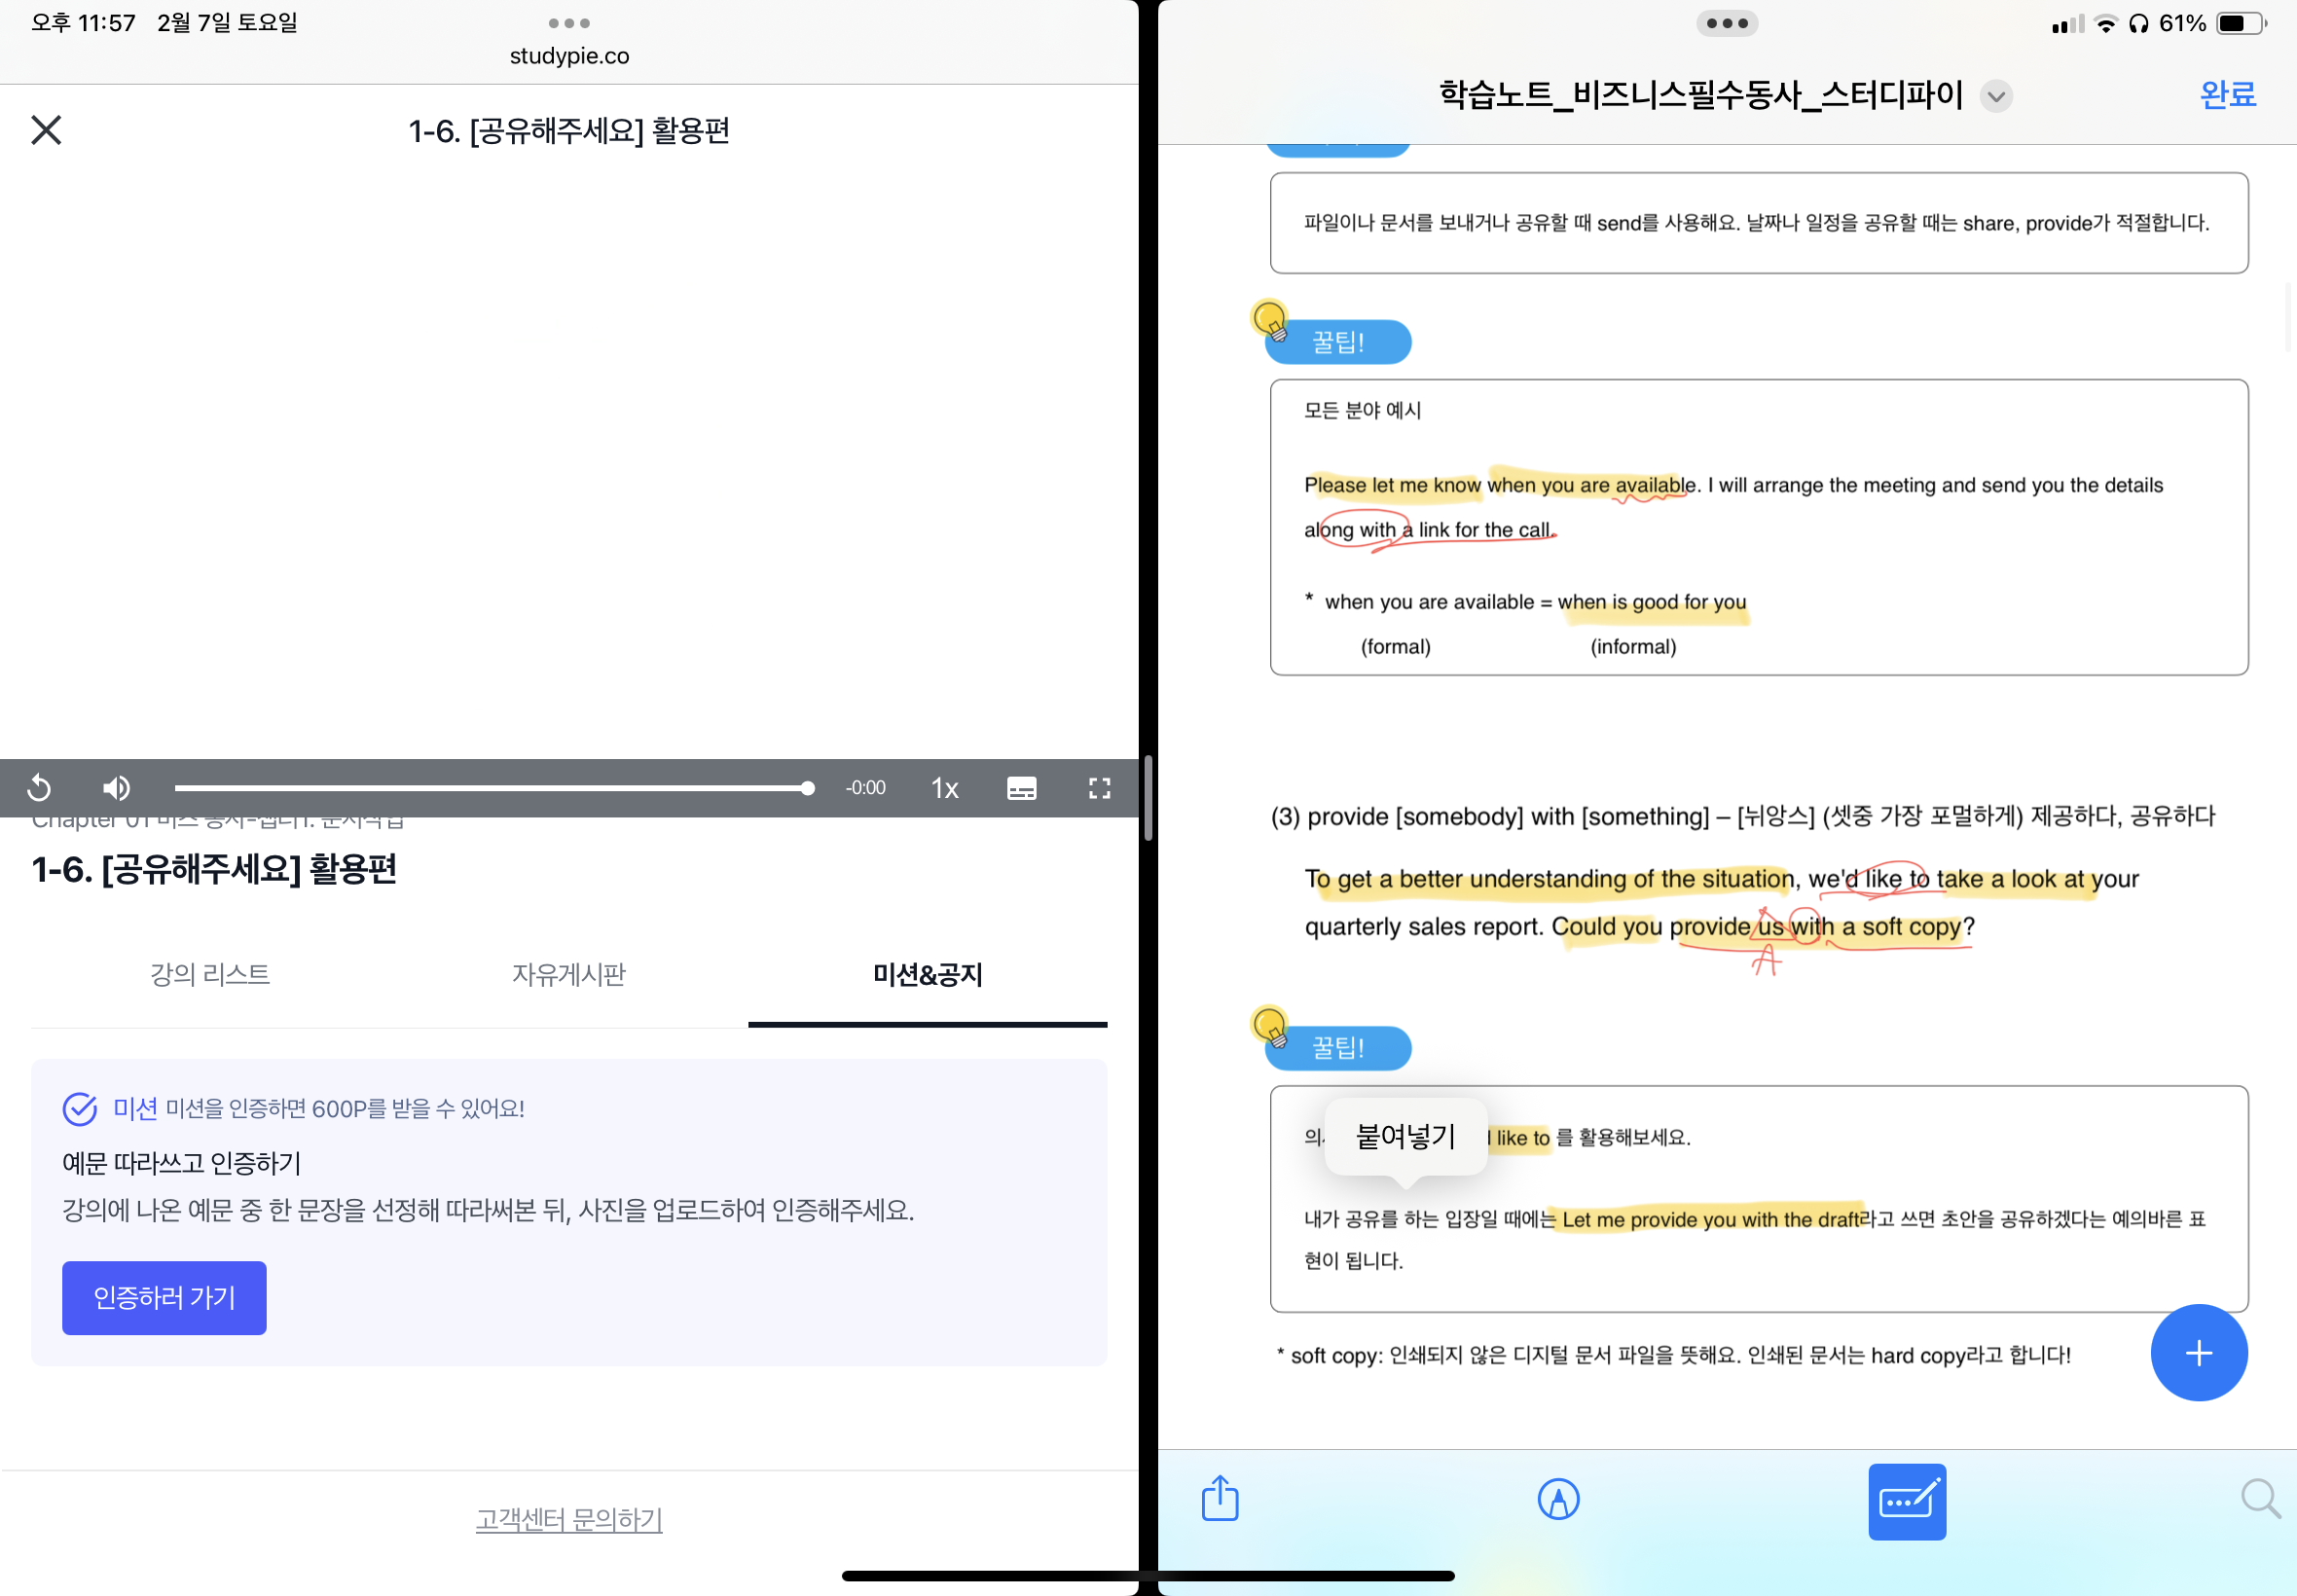This screenshot has height=1596, width=2297.
Task: Open the share sheet icon
Action: tap(1219, 1499)
